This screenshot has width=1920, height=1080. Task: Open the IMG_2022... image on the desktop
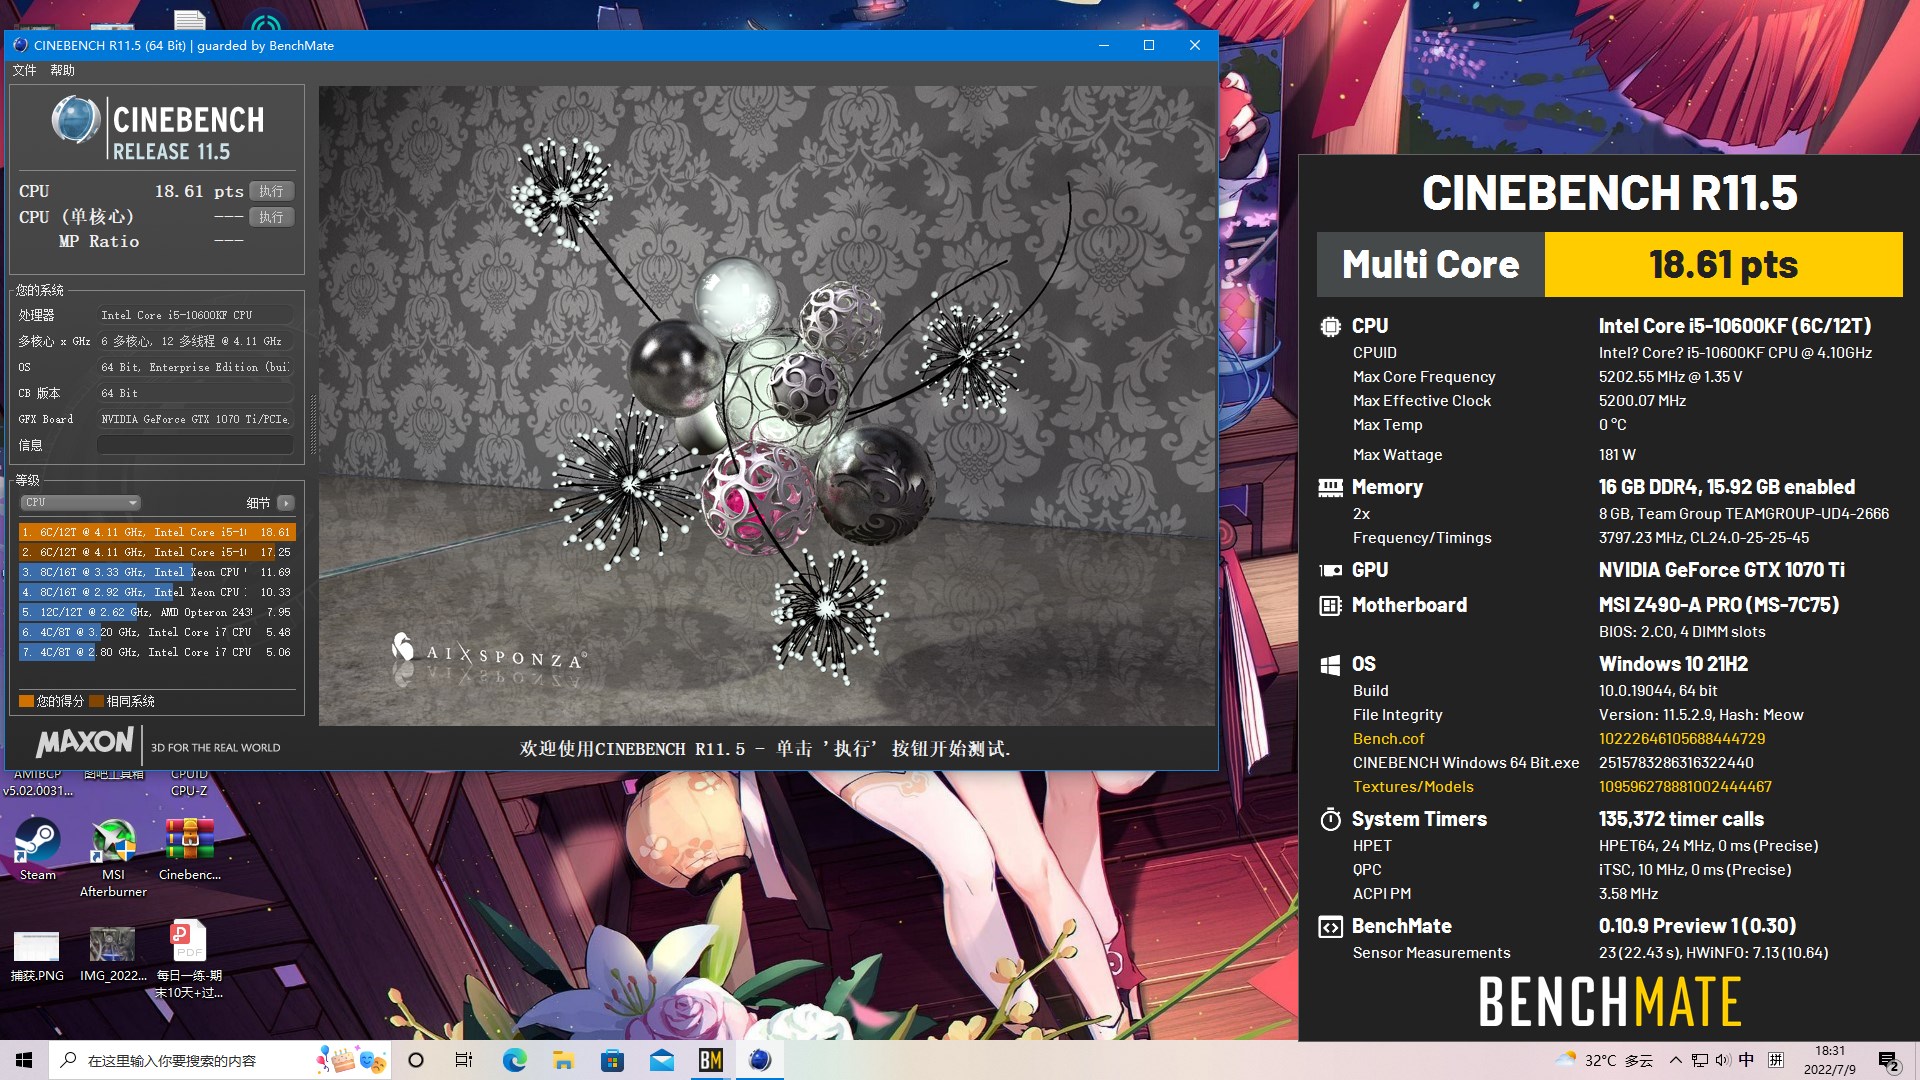(x=113, y=955)
